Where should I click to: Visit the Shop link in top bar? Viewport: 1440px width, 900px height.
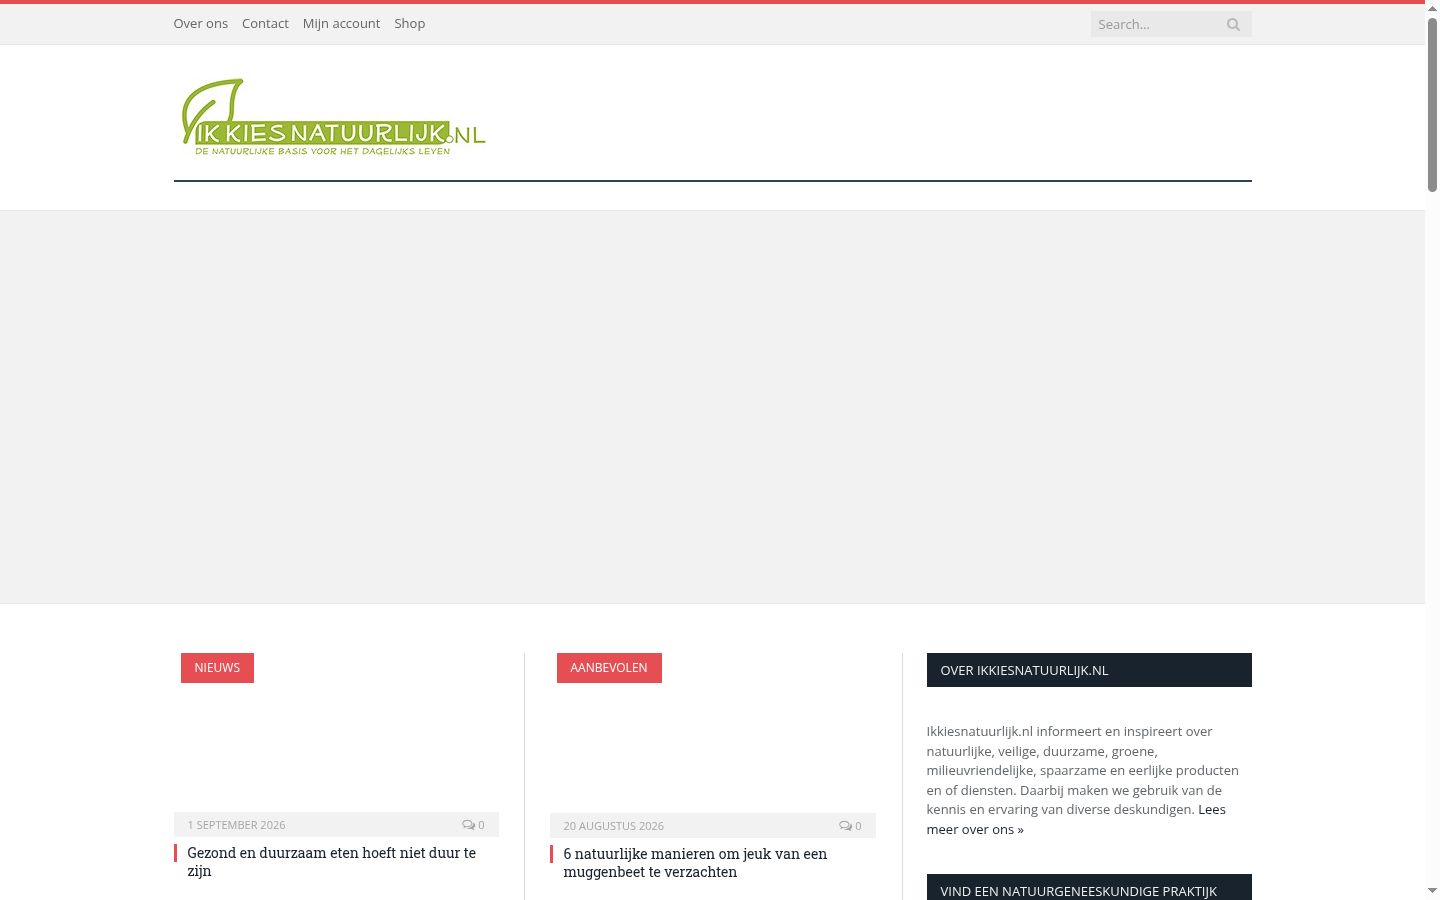point(409,23)
